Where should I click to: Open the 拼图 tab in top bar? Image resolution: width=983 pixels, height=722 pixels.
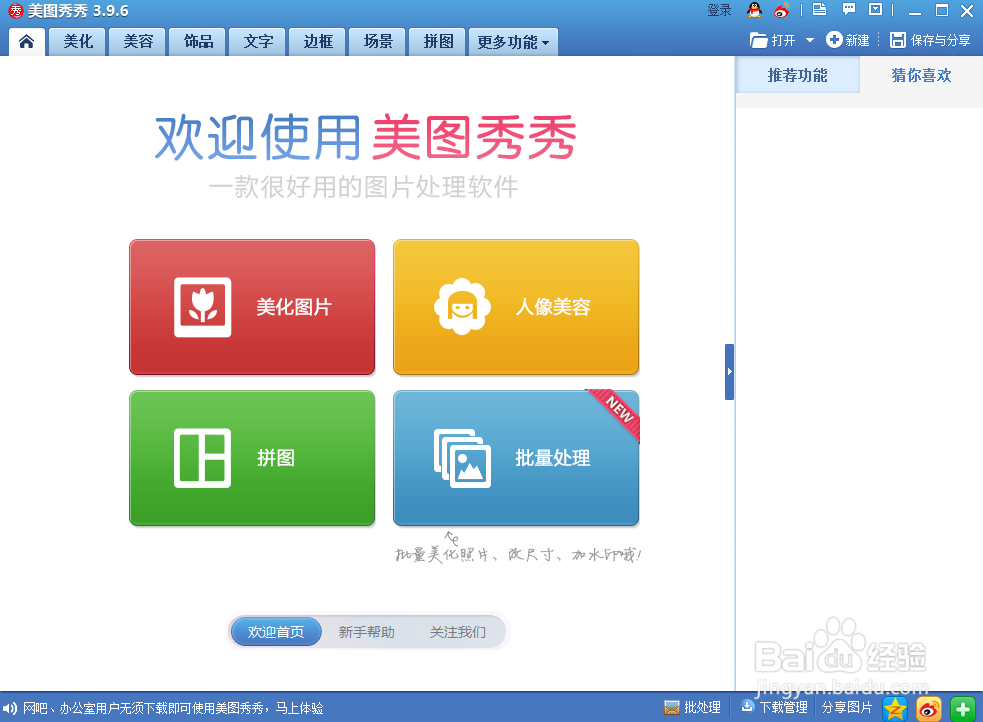[438, 41]
